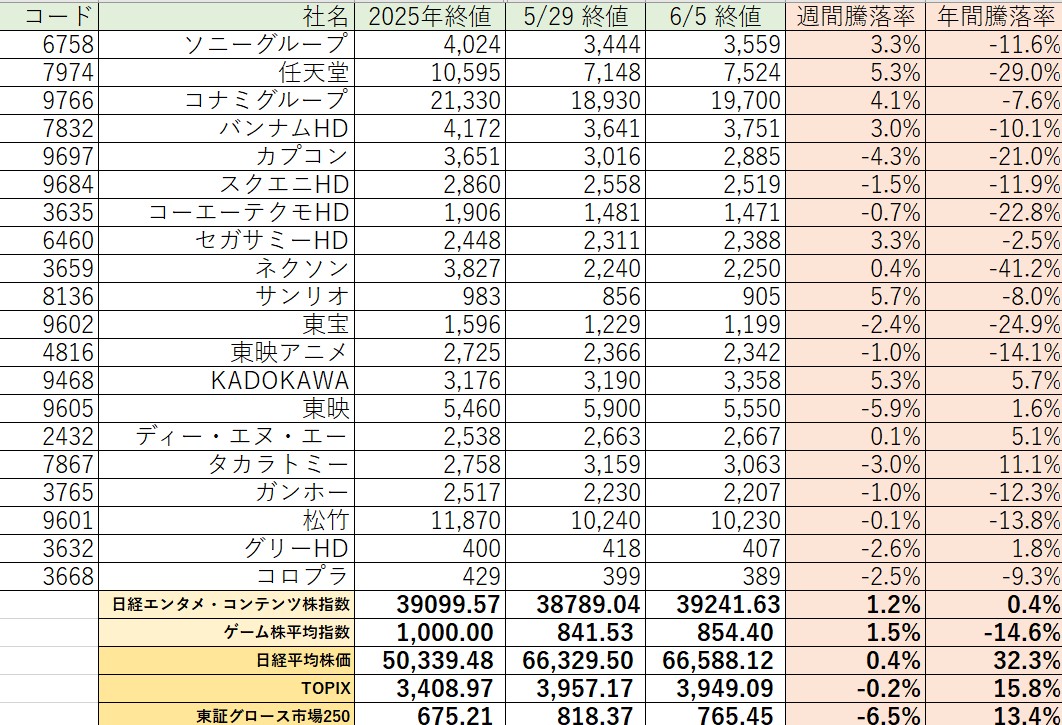Select Nexon's yearly change -41.2%

[x=994, y=268]
